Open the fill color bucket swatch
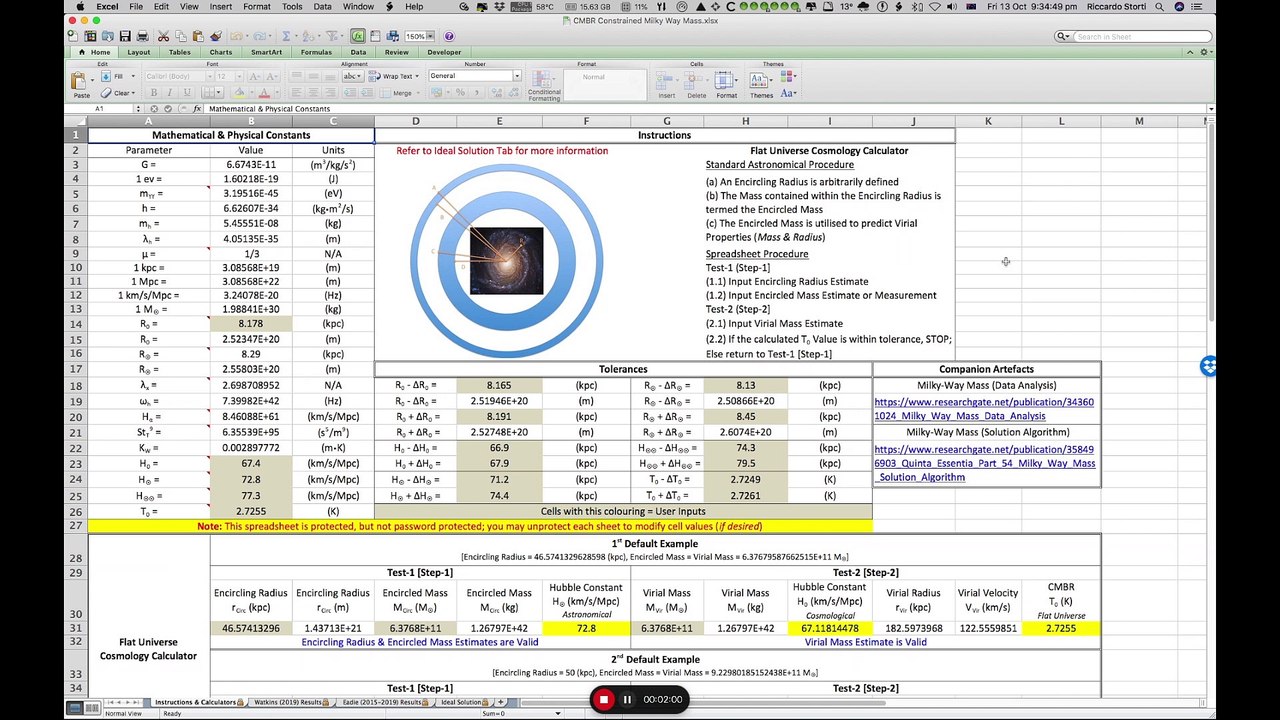This screenshot has height=720, width=1280. pos(239,93)
